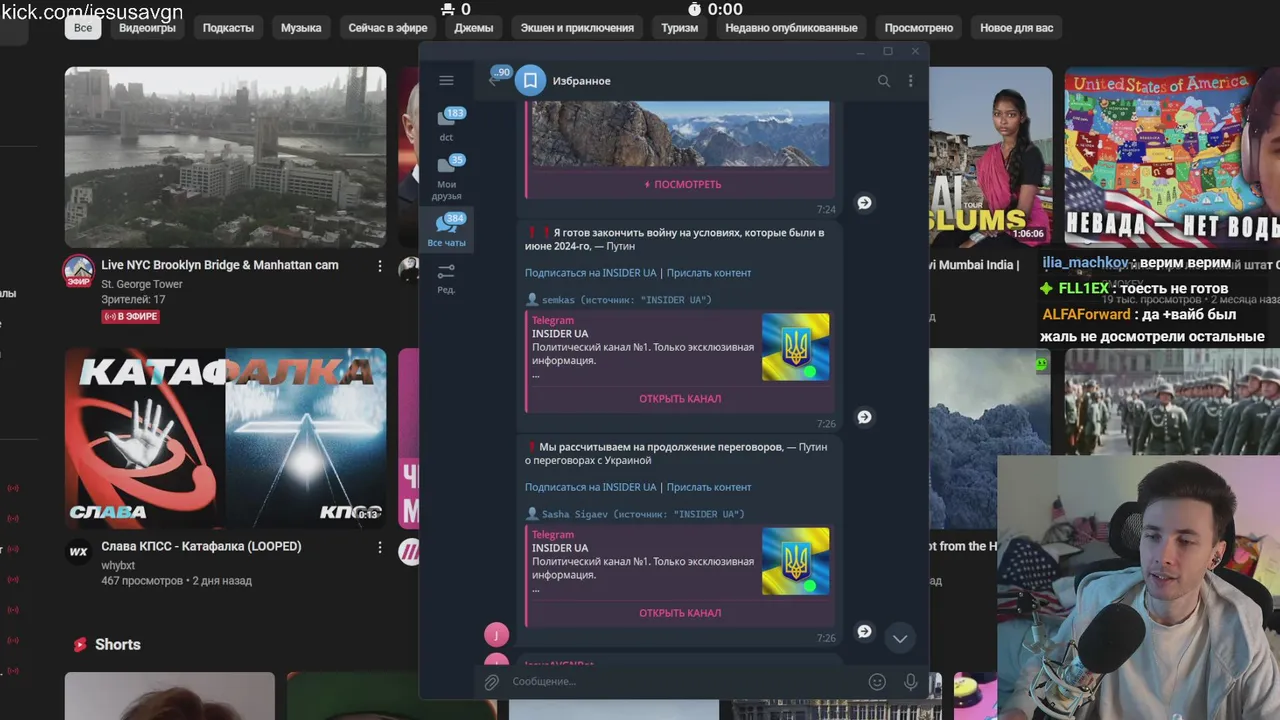This screenshot has width=1280, height=720.
Task: Click the first ОТКРЫТЬ КАНАЛ button
Action: 680,399
